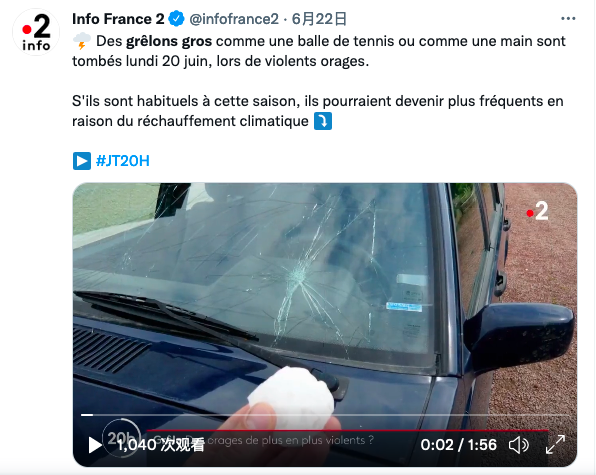Click the blue verified badge
Screen dimensions: 596x475
pyautogui.click(x=176, y=19)
